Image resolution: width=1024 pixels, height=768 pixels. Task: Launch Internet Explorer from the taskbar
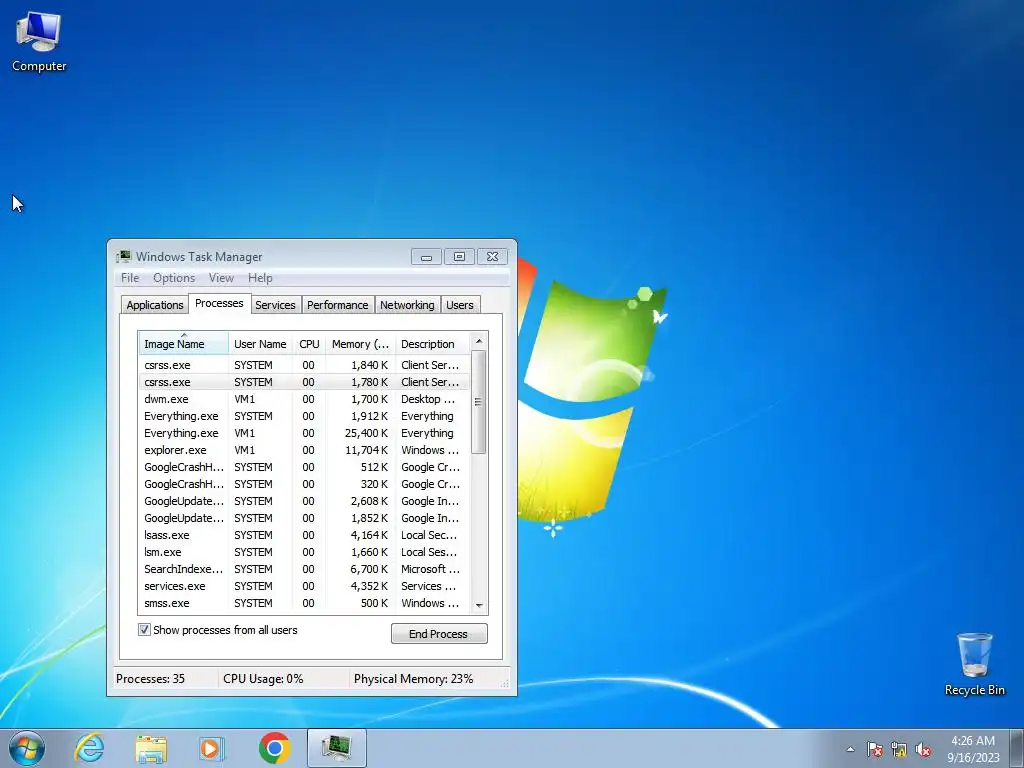[89, 748]
